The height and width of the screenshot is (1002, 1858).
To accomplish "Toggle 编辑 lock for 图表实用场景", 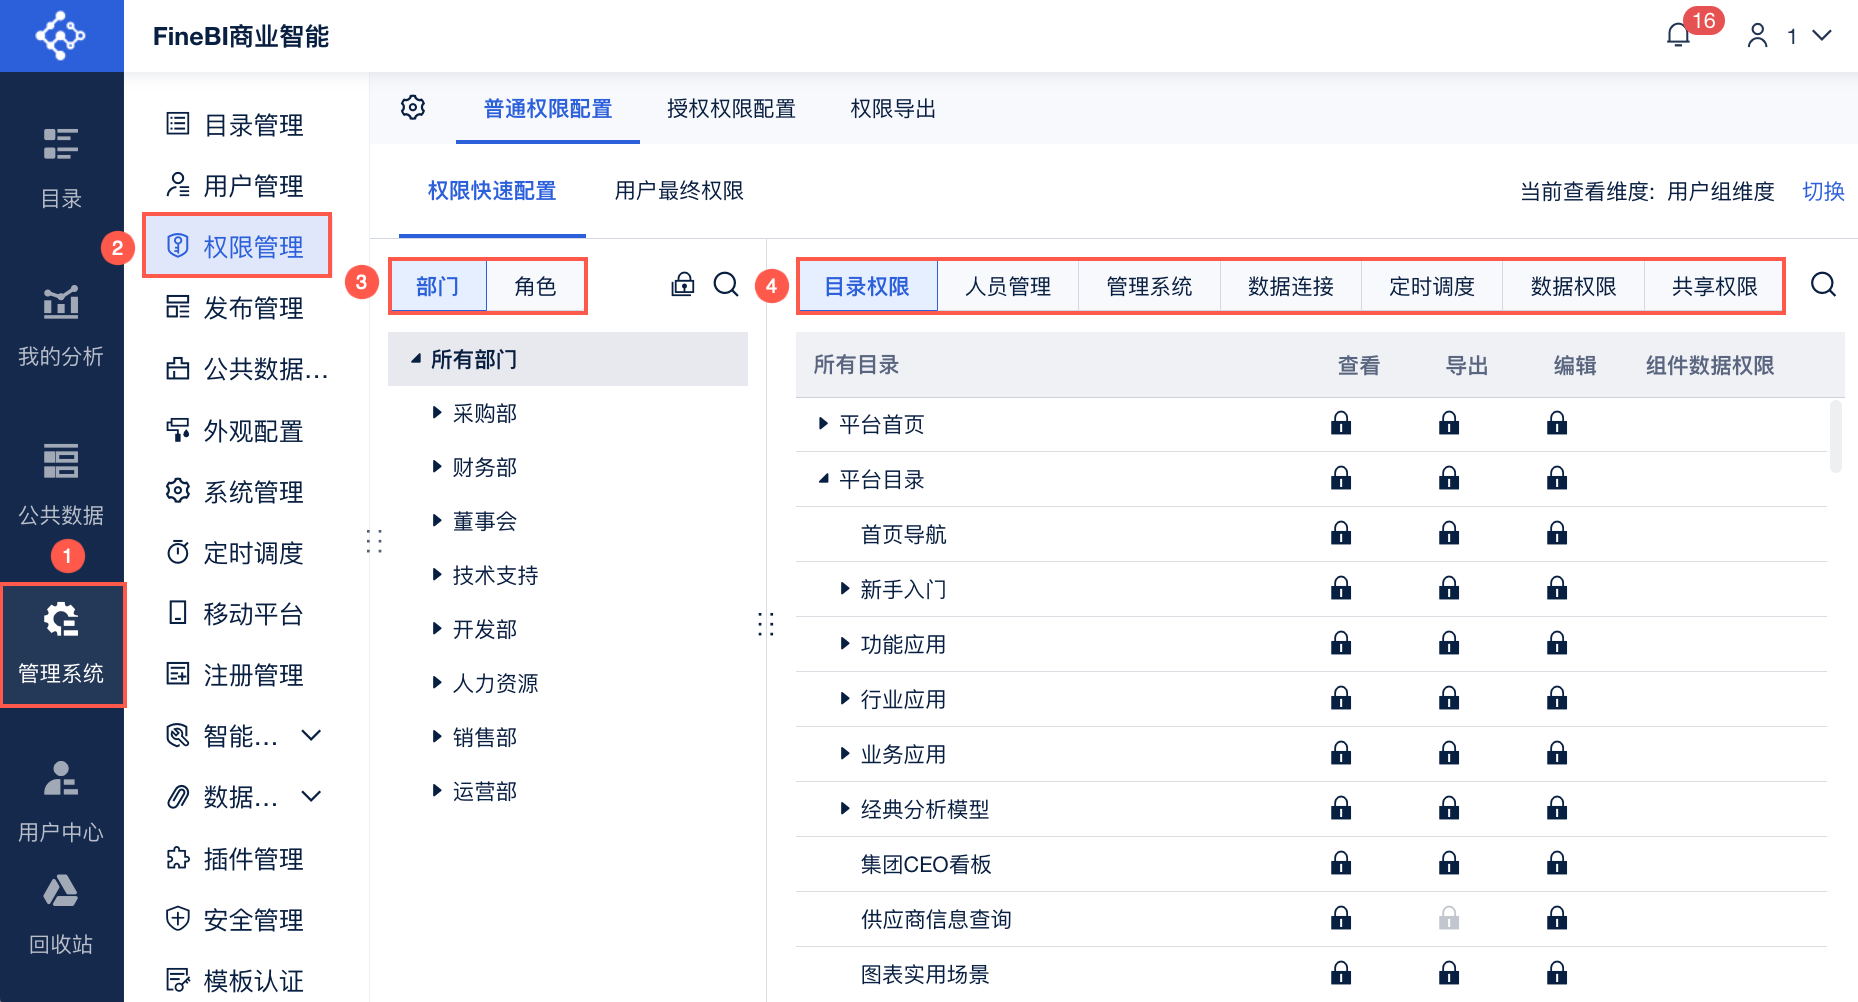I will [1557, 973].
